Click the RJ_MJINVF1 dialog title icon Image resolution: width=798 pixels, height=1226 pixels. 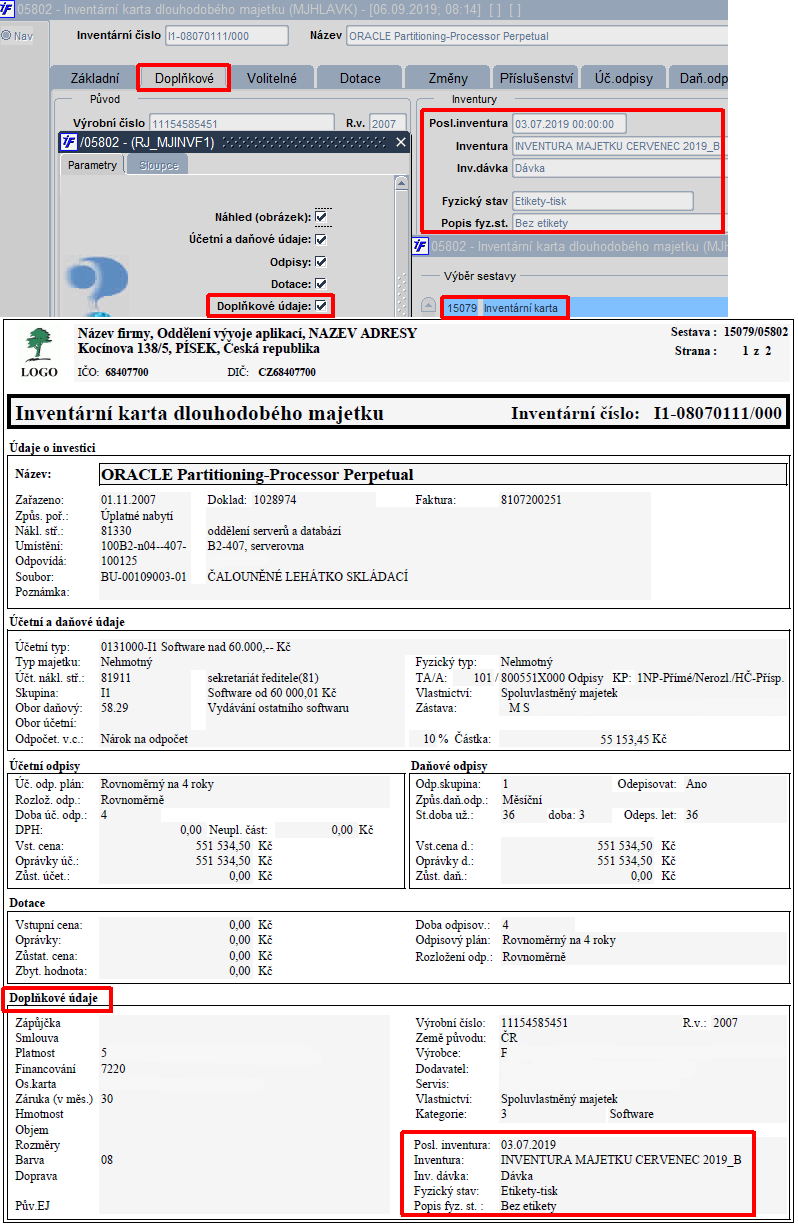coord(67,142)
